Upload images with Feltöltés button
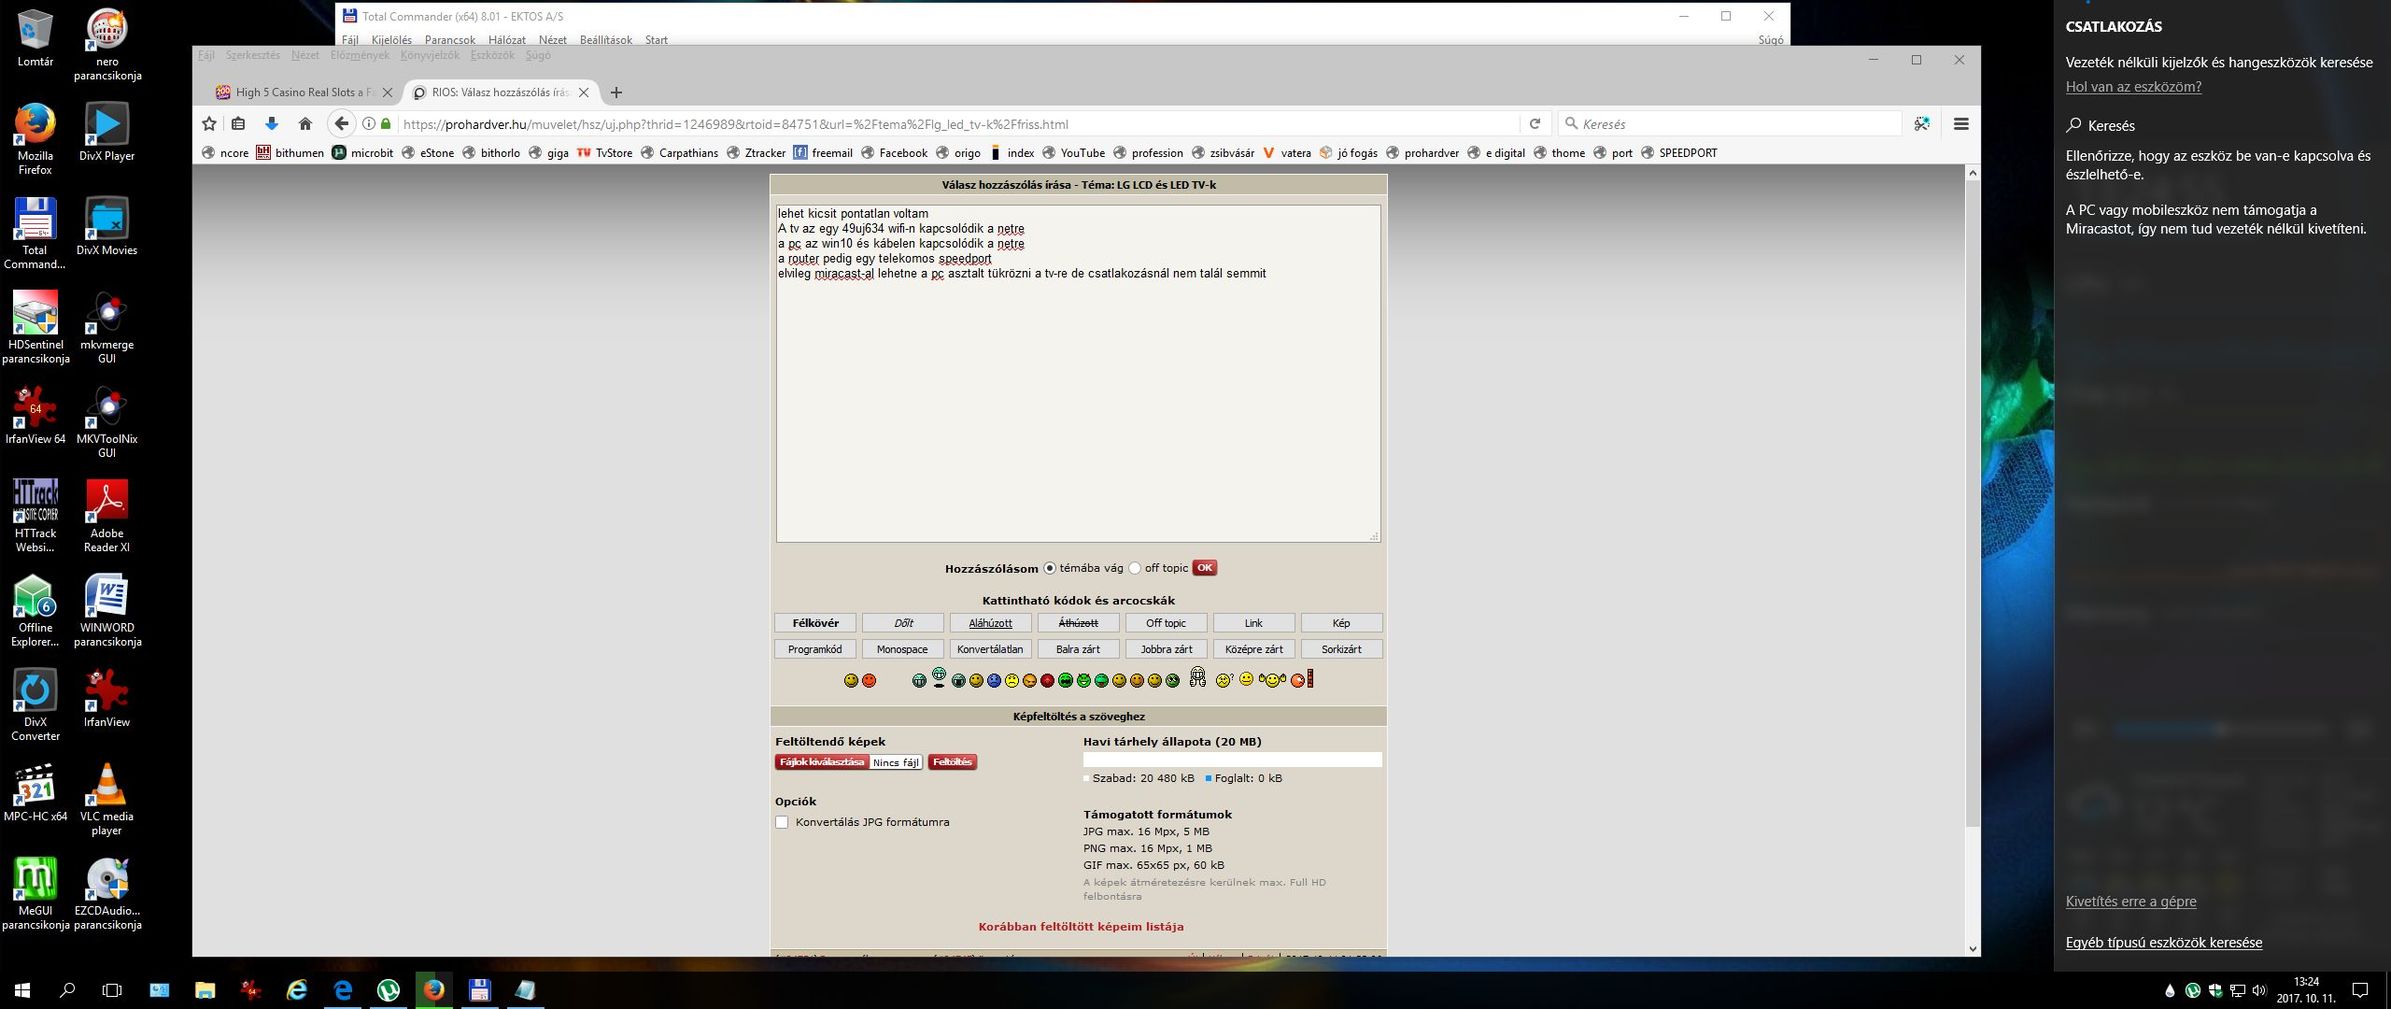2391x1009 pixels. point(952,762)
